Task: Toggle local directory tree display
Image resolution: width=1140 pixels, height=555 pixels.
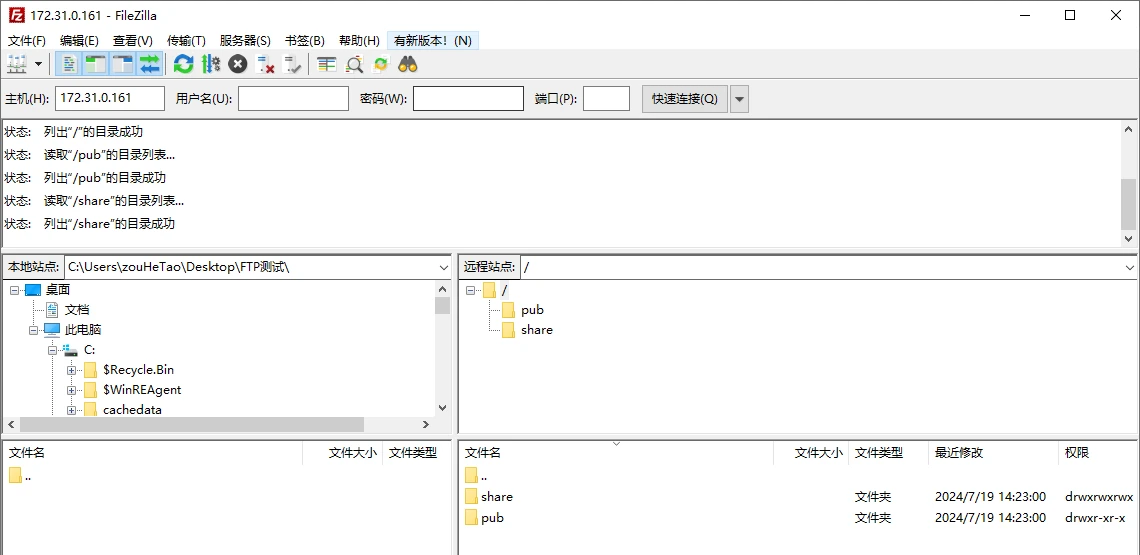Action: (x=96, y=65)
